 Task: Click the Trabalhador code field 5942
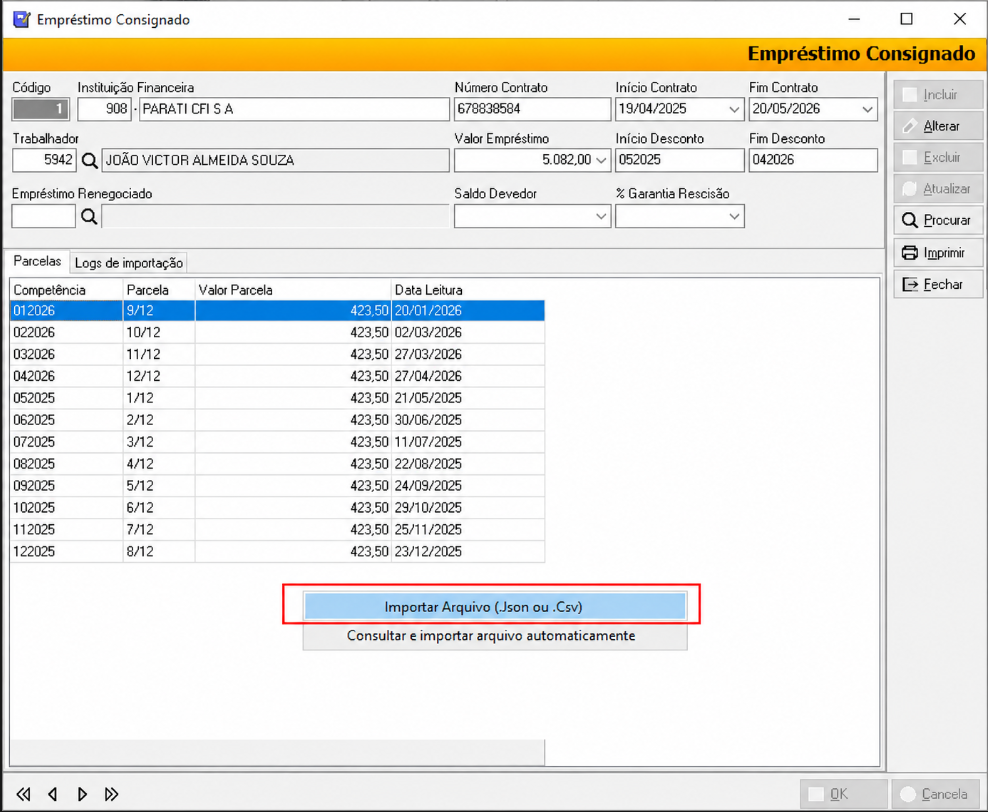[44, 160]
